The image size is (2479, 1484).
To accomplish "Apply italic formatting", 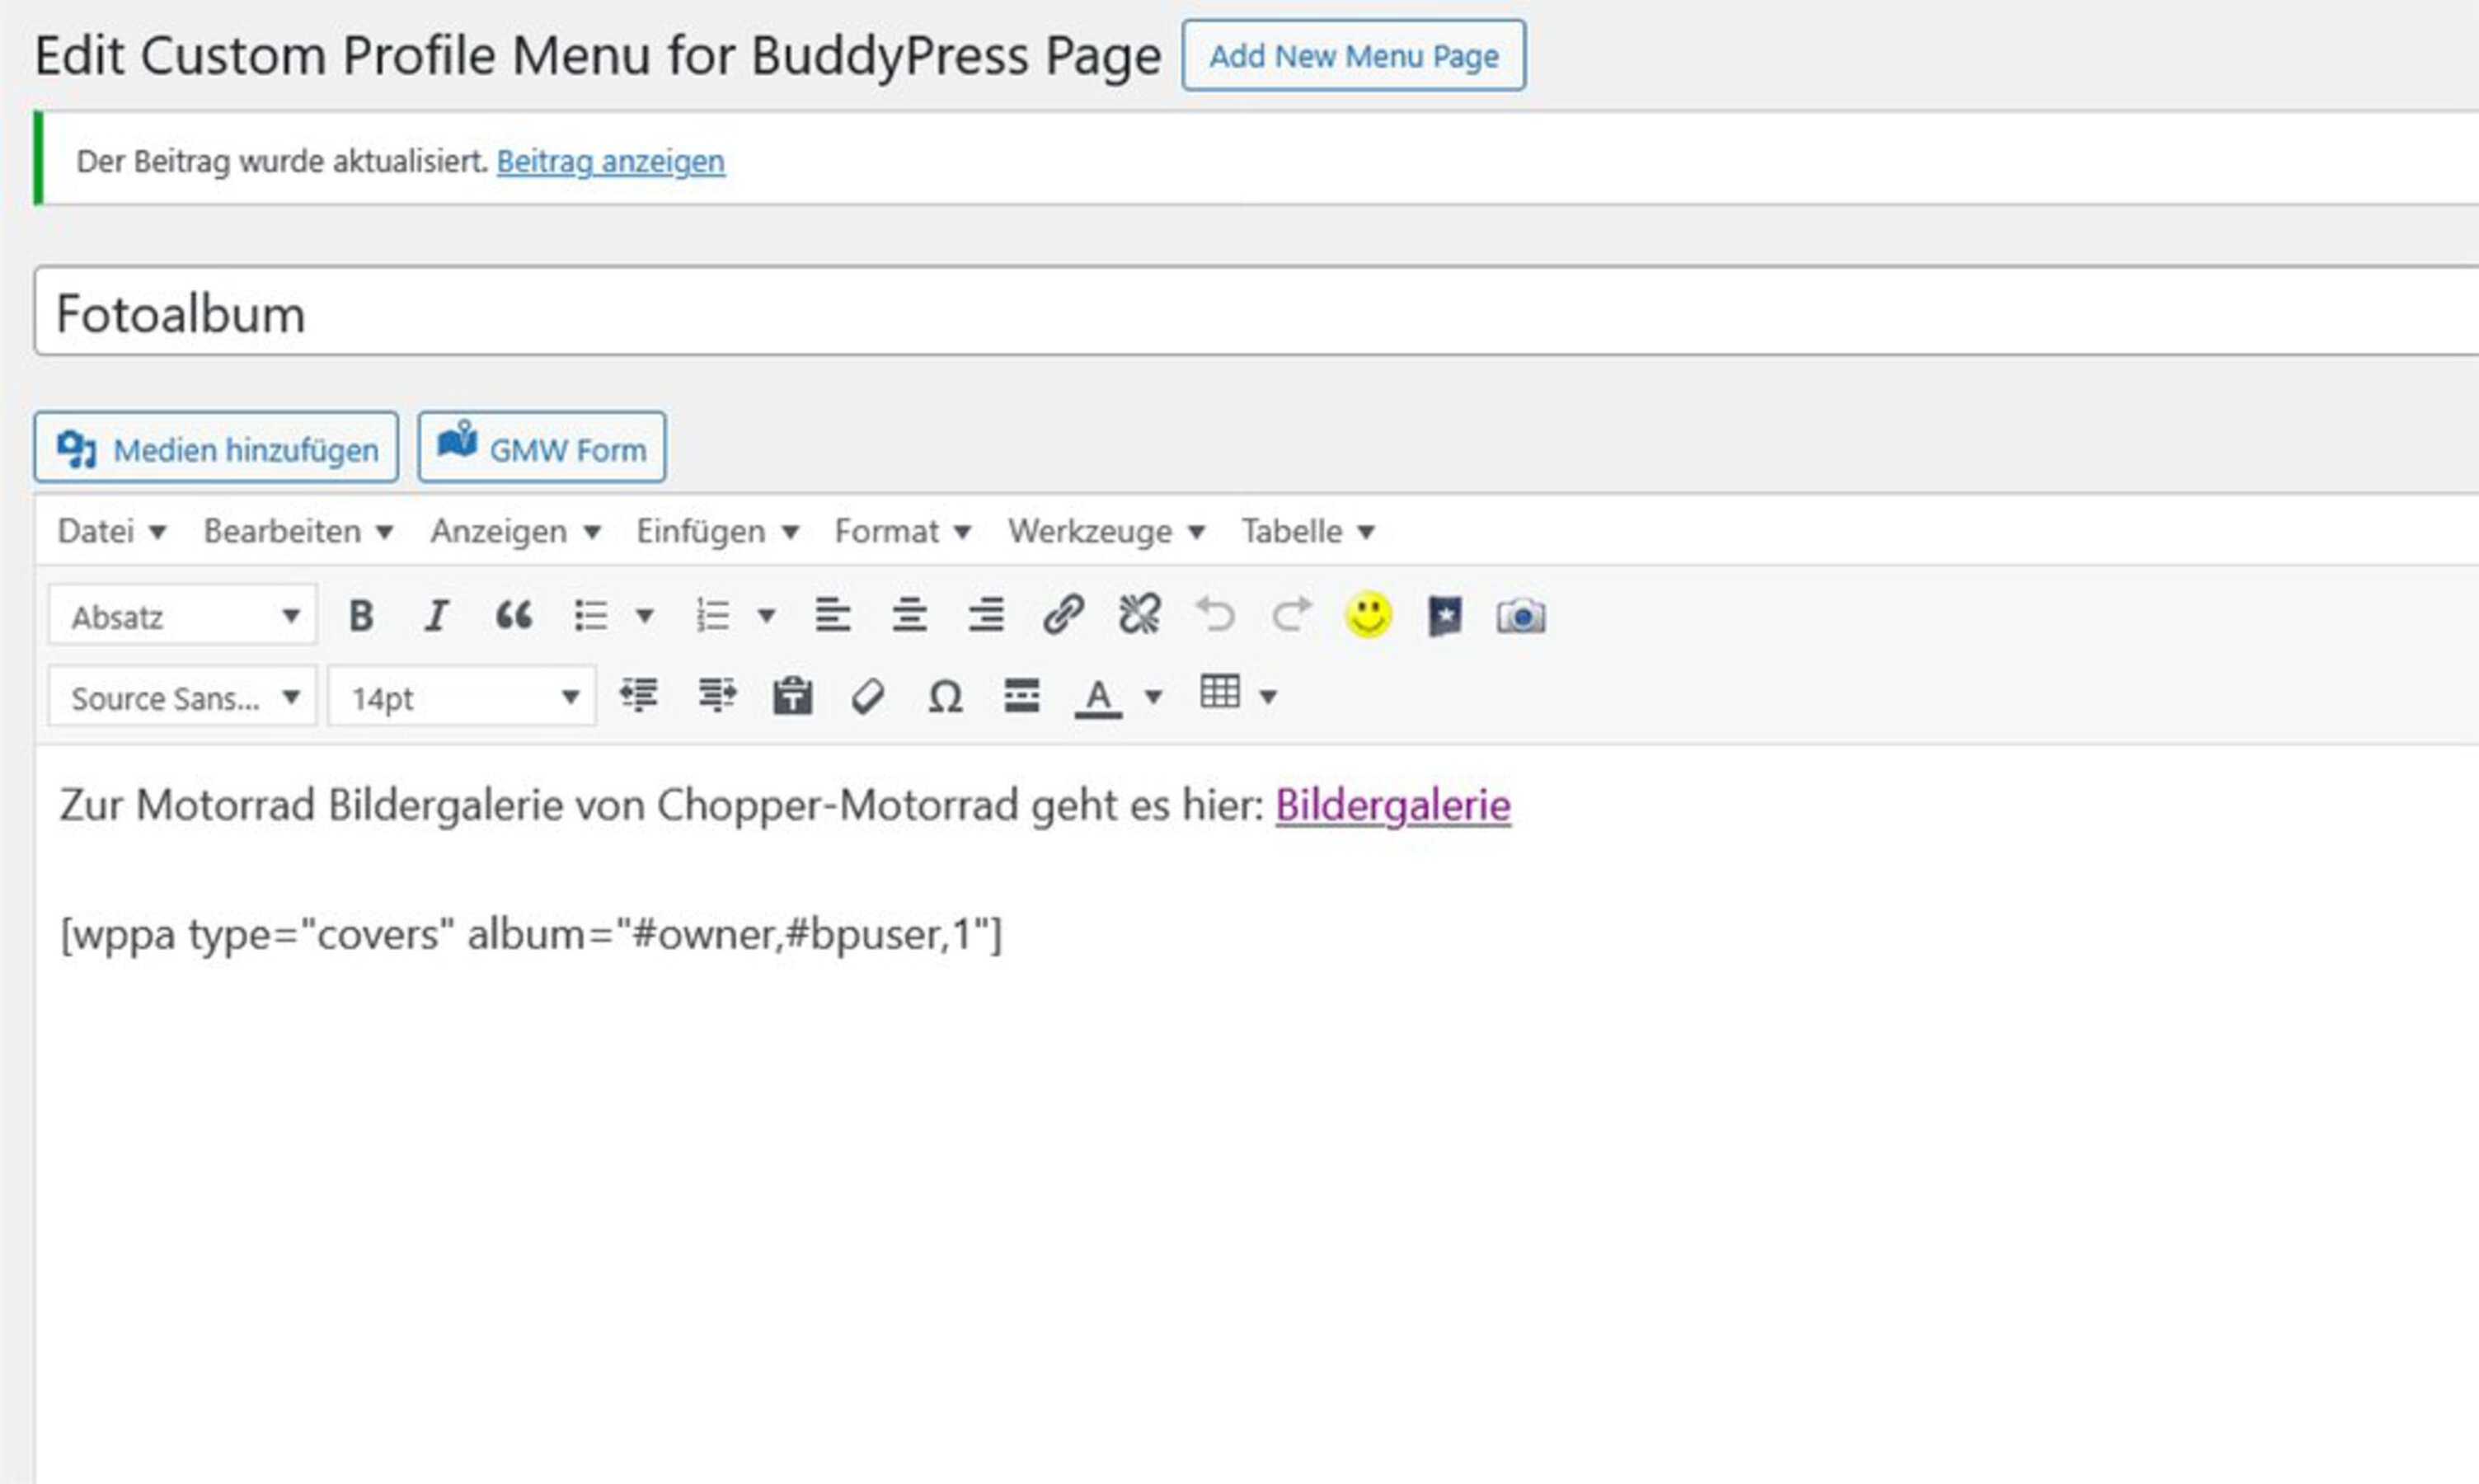I will click(436, 615).
